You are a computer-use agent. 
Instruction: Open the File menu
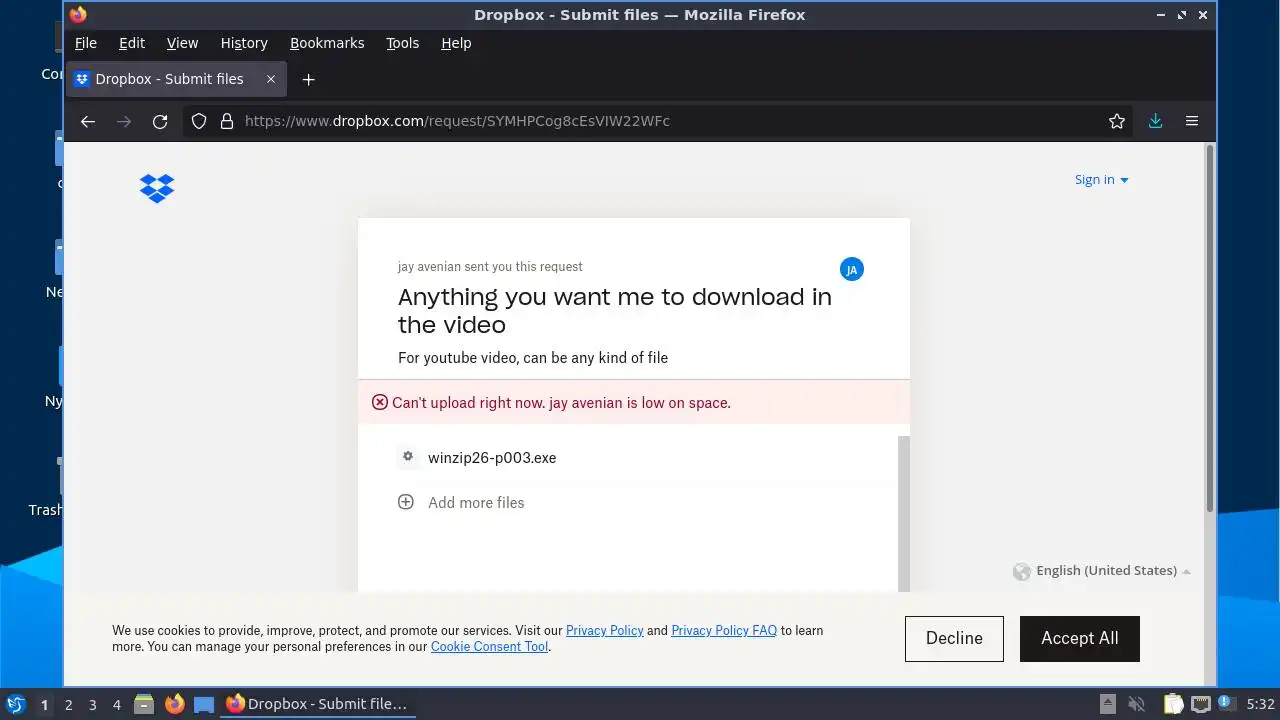86,43
